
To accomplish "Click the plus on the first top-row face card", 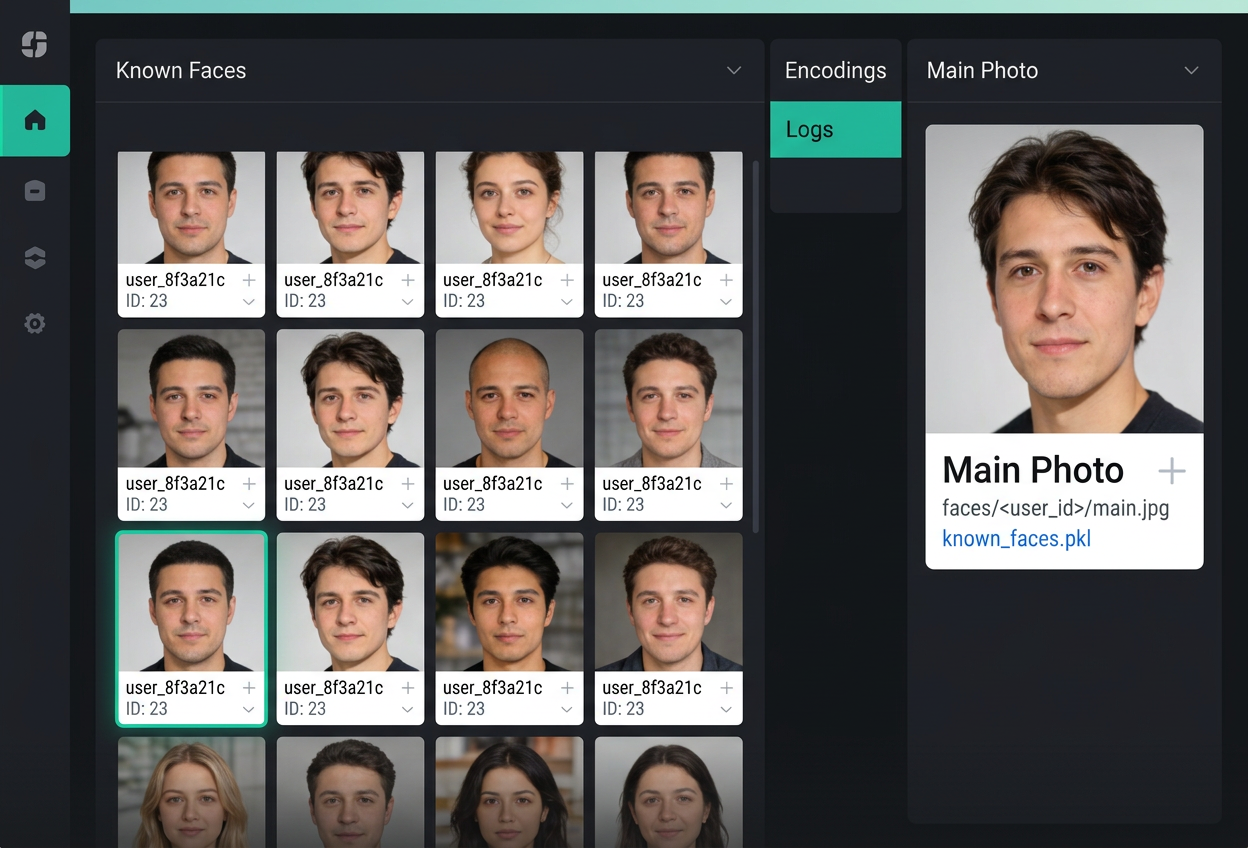I will point(248,280).
